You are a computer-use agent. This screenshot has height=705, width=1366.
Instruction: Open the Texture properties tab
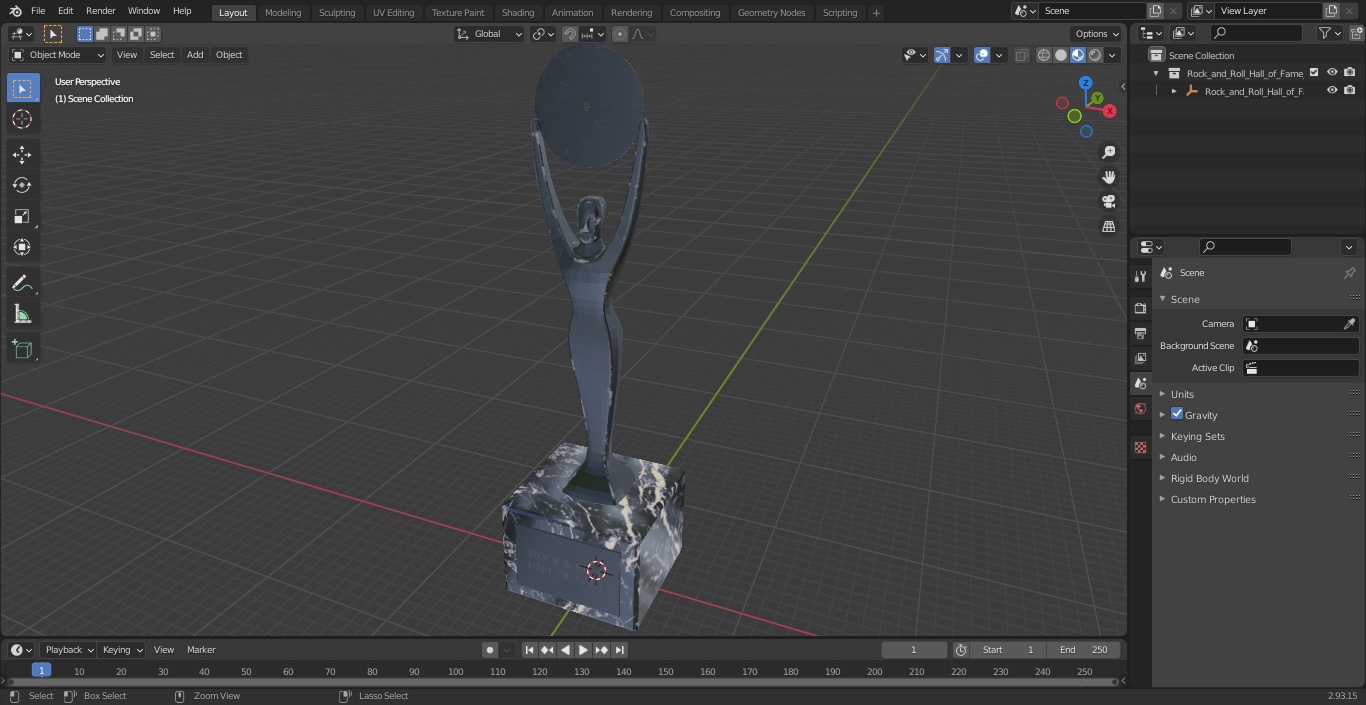pos(1140,447)
